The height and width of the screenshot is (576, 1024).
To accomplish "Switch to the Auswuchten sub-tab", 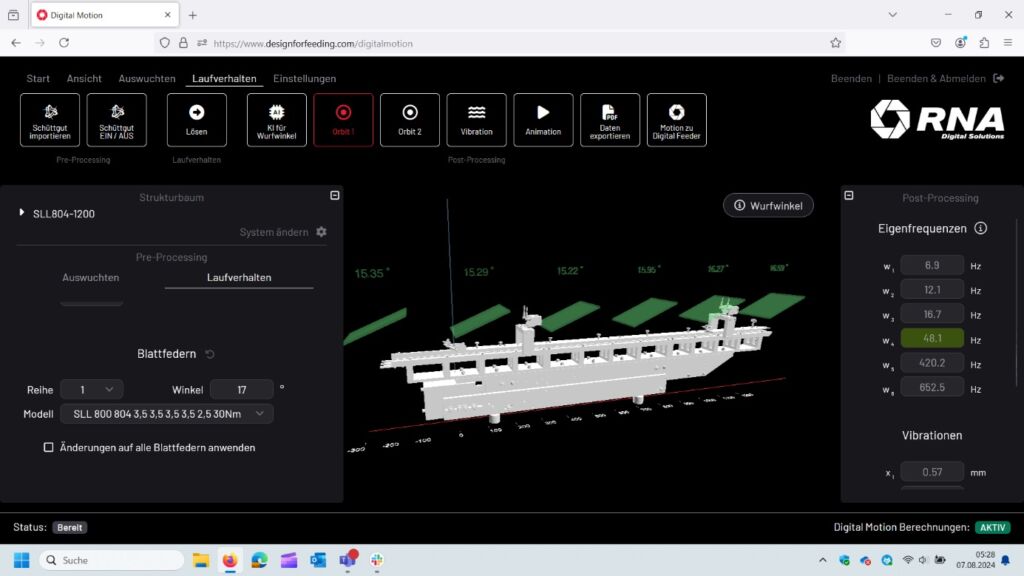I will coord(91,278).
